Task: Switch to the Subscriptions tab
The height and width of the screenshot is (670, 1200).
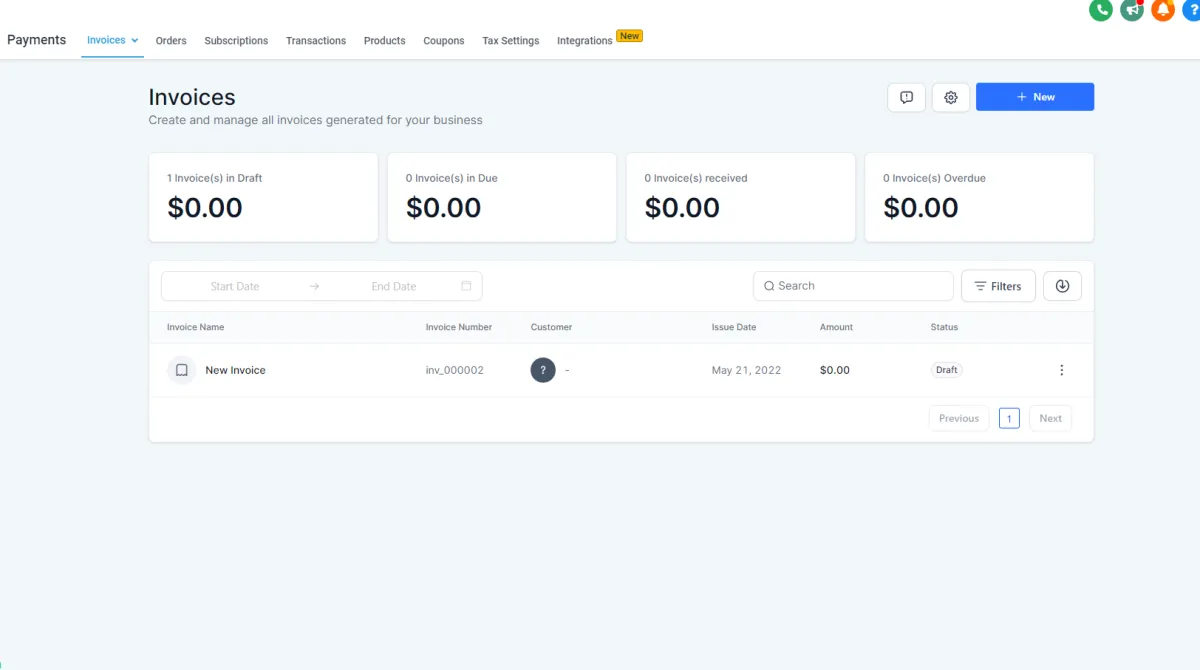Action: [236, 41]
